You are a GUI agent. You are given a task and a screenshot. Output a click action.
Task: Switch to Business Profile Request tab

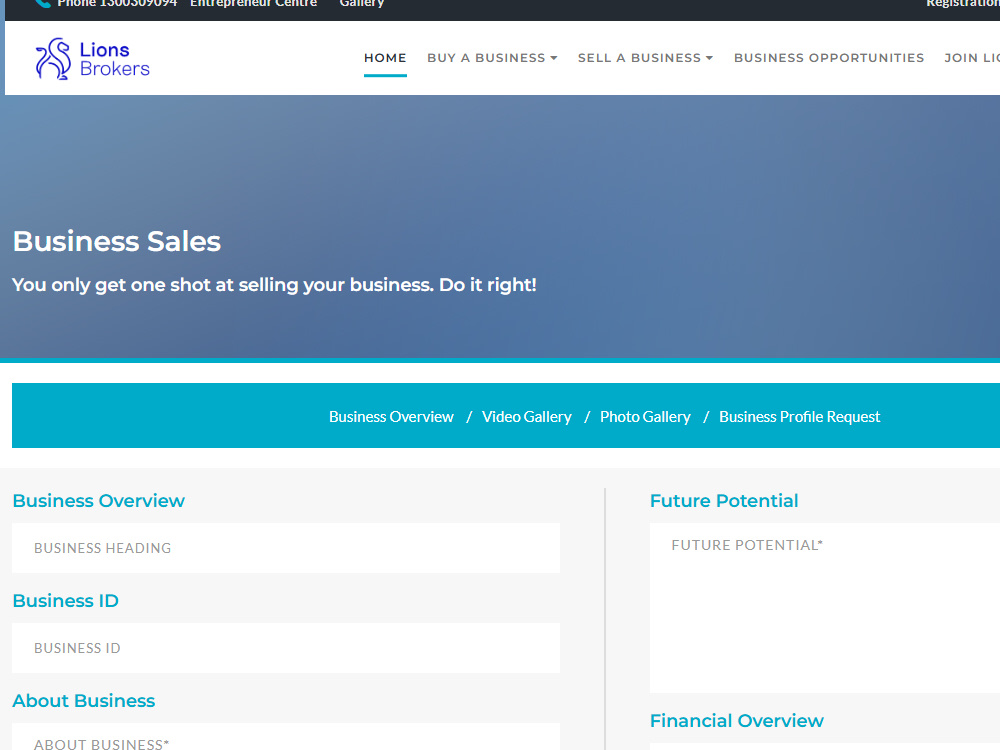[x=800, y=416]
